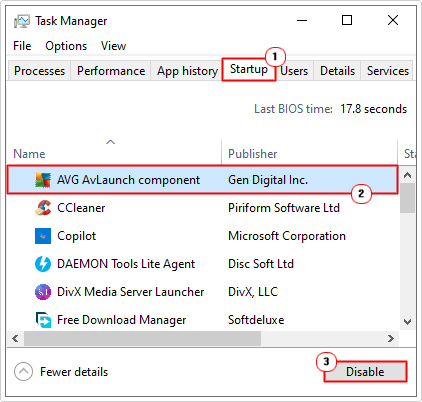Click the horizontal scrollbar right arrow

[x=391, y=339]
